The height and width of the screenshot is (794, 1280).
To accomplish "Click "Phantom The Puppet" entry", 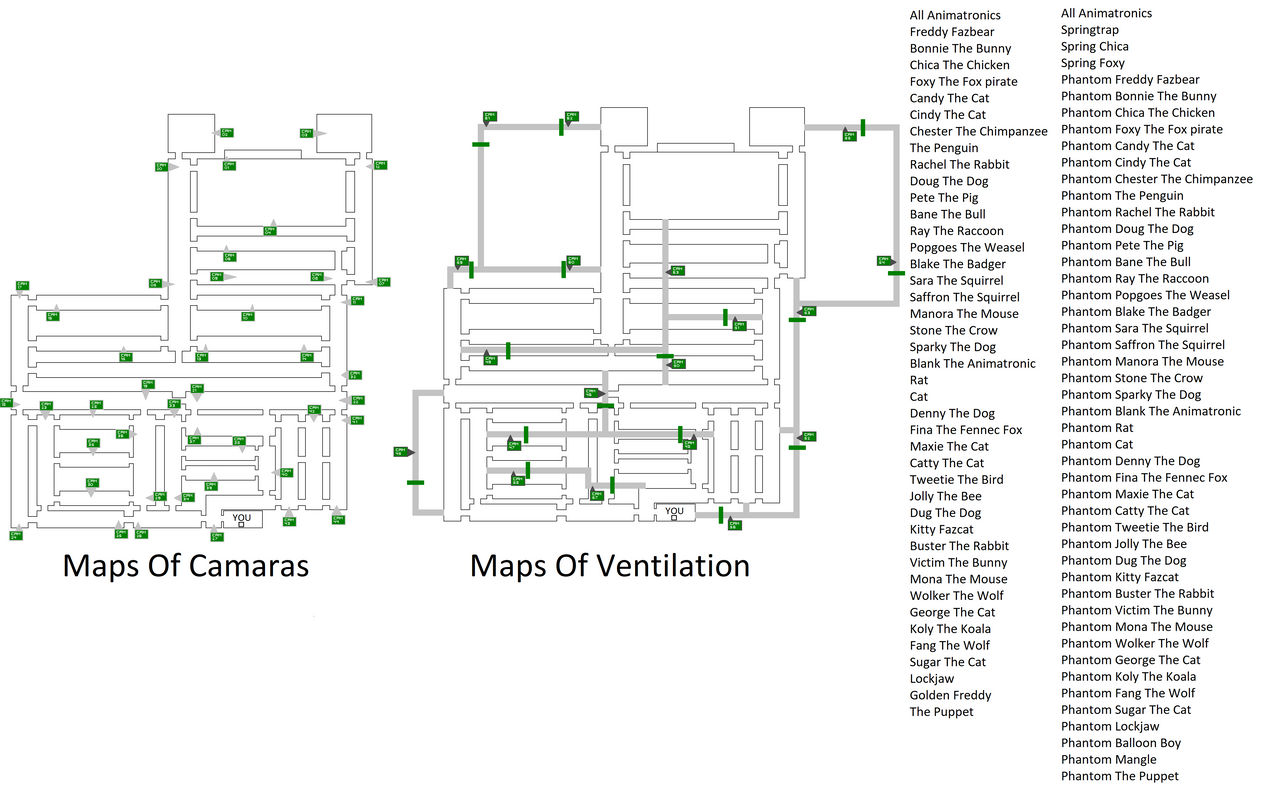I will click(x=1120, y=776).
